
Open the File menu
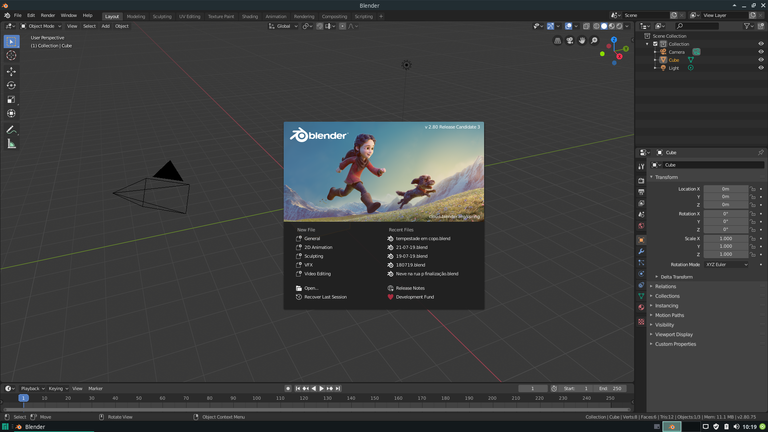(18, 16)
